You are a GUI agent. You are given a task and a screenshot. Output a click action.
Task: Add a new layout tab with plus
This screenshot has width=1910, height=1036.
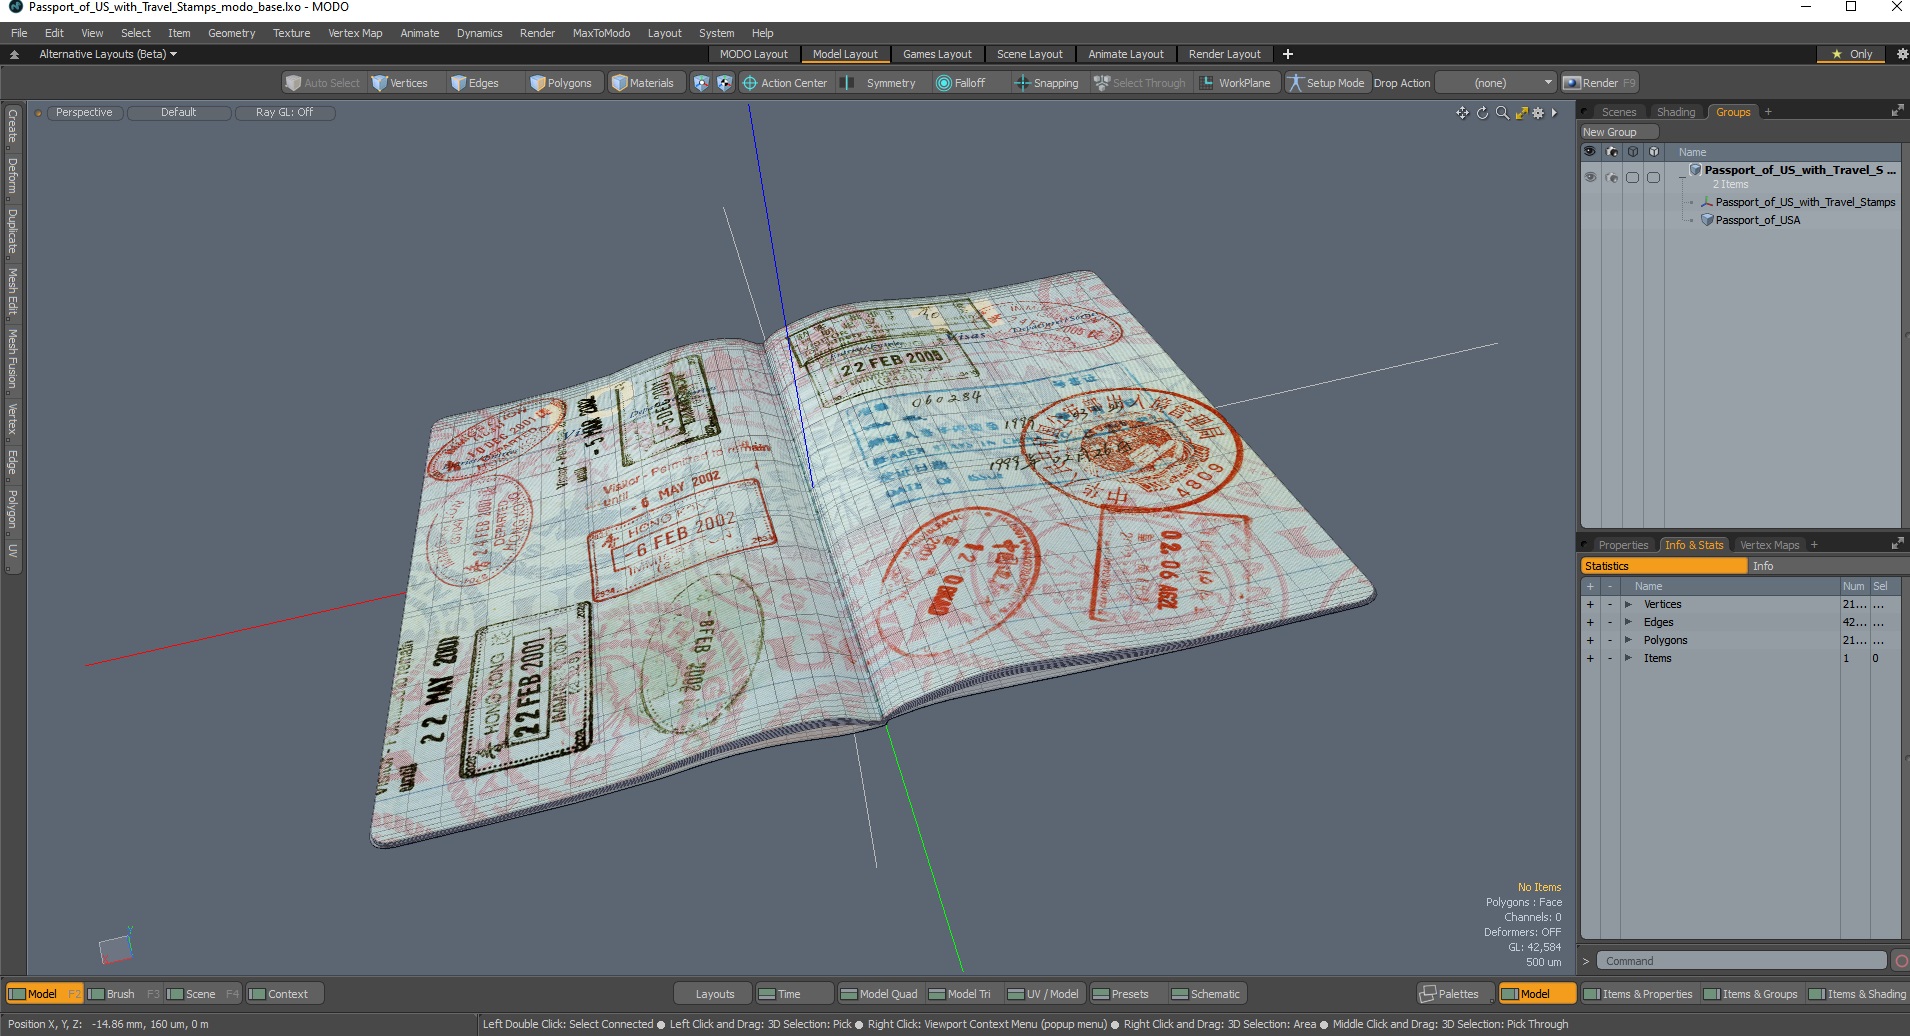point(1288,54)
